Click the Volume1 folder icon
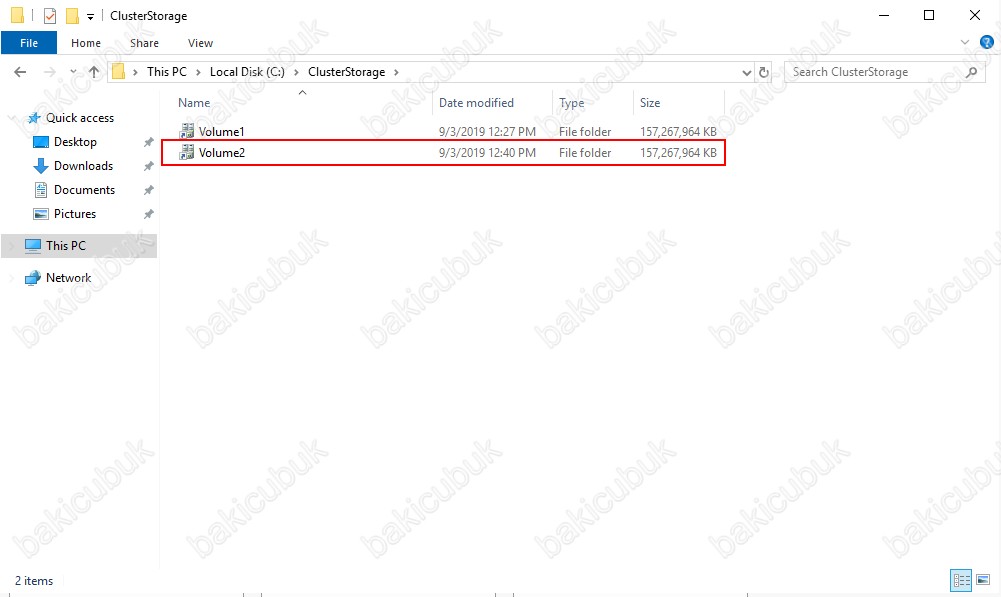1001x597 pixels. point(186,132)
